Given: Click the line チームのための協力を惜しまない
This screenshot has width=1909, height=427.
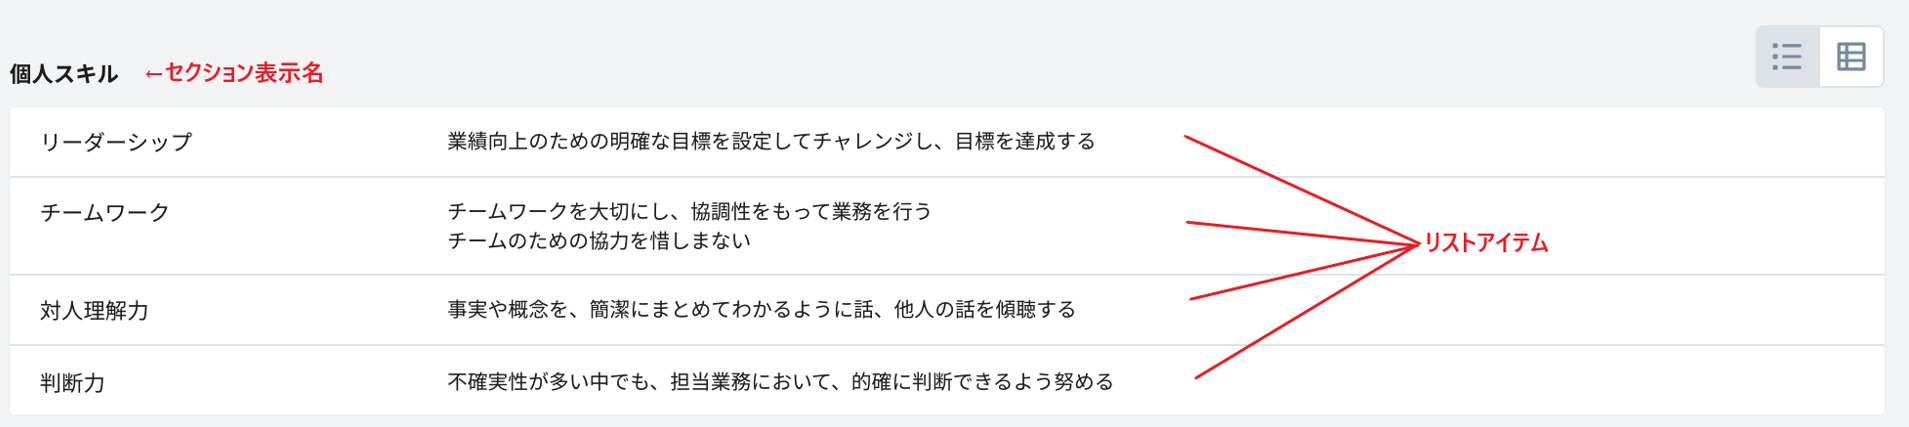Looking at the screenshot, I should 598,241.
